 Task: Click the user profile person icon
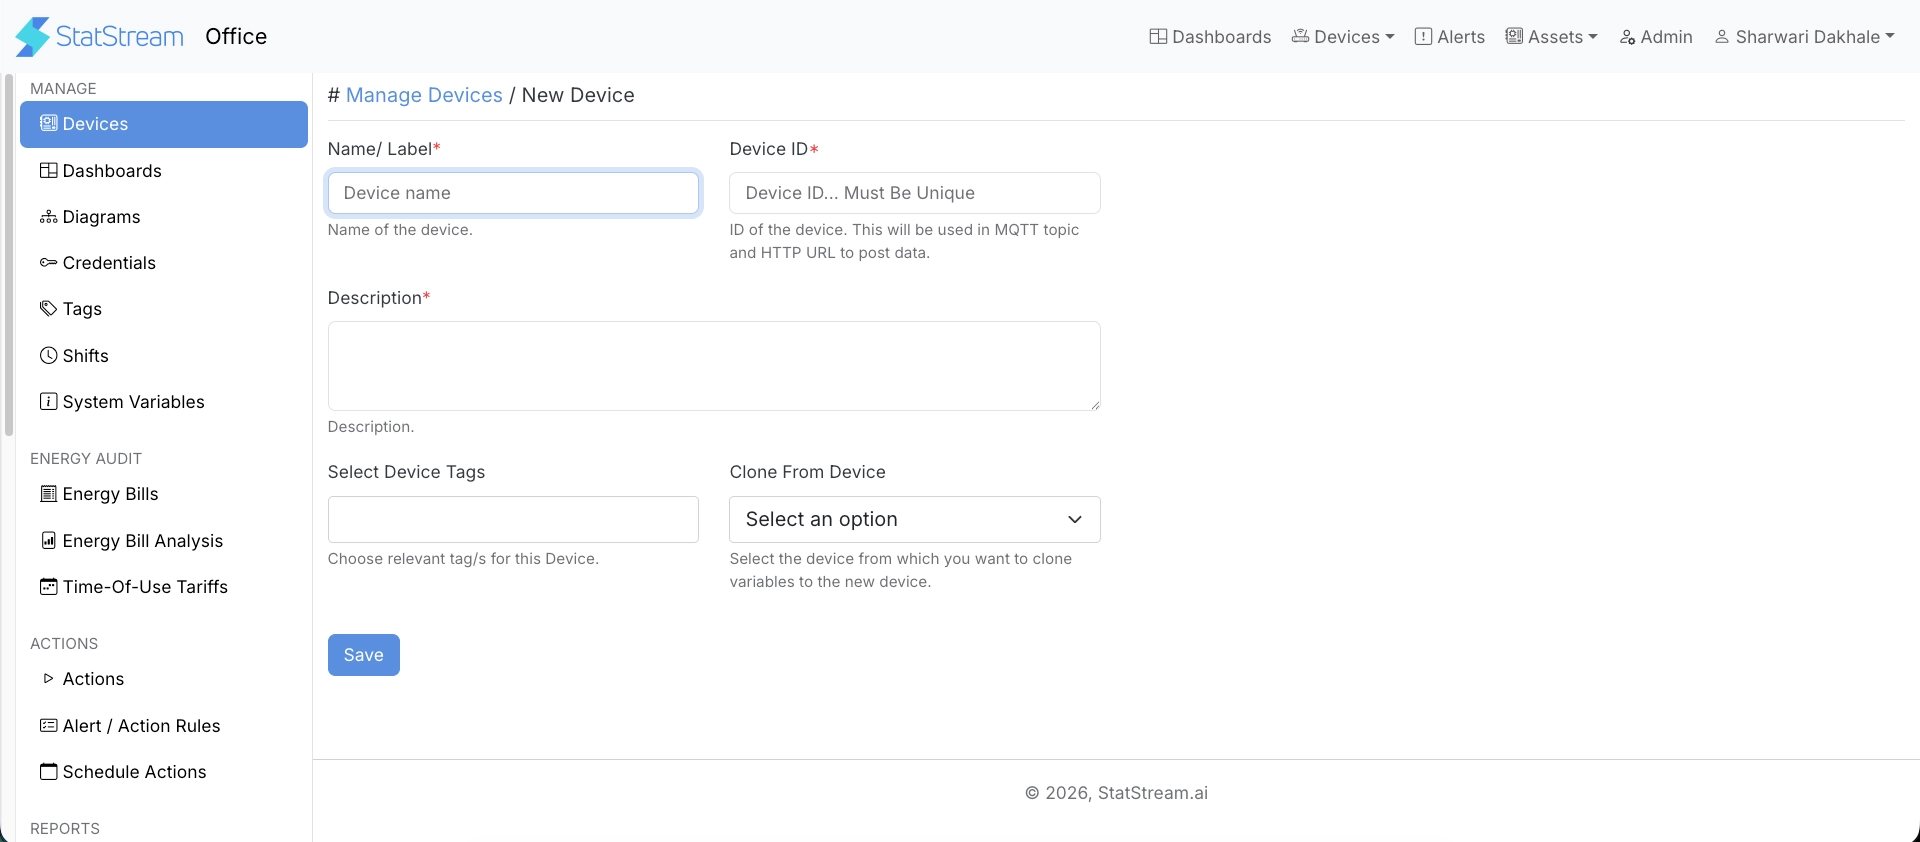(x=1722, y=37)
